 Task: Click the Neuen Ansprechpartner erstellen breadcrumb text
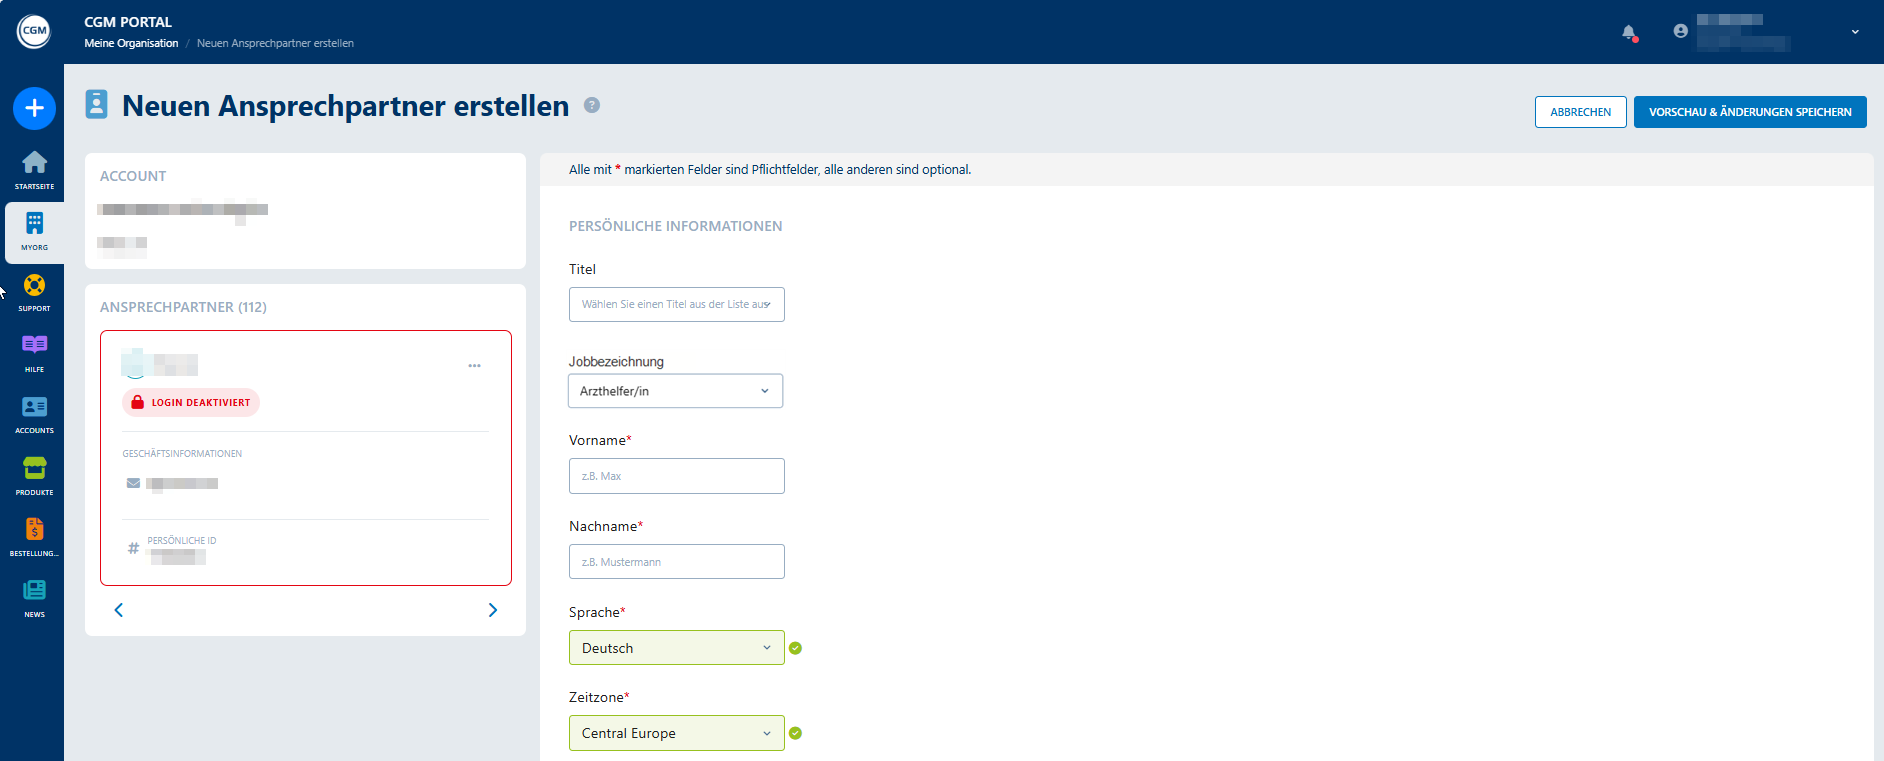tap(275, 43)
